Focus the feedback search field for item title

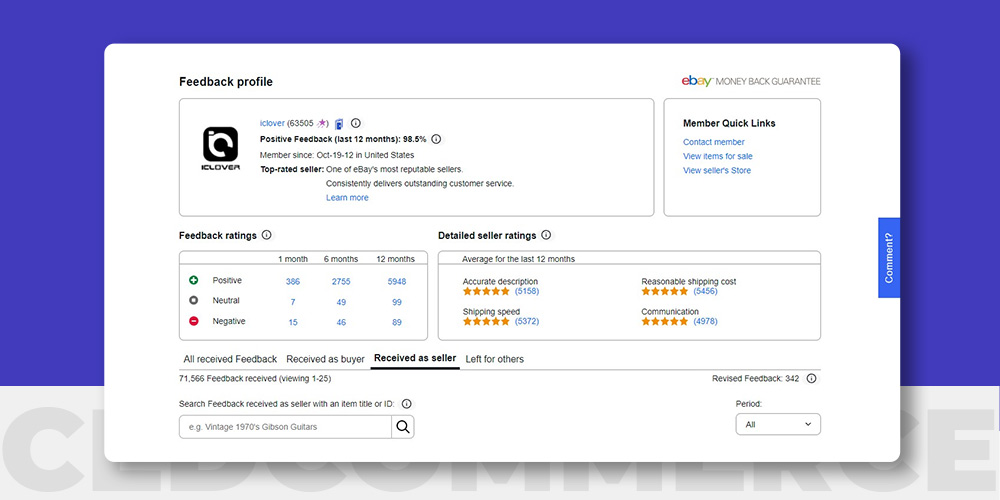(x=285, y=427)
